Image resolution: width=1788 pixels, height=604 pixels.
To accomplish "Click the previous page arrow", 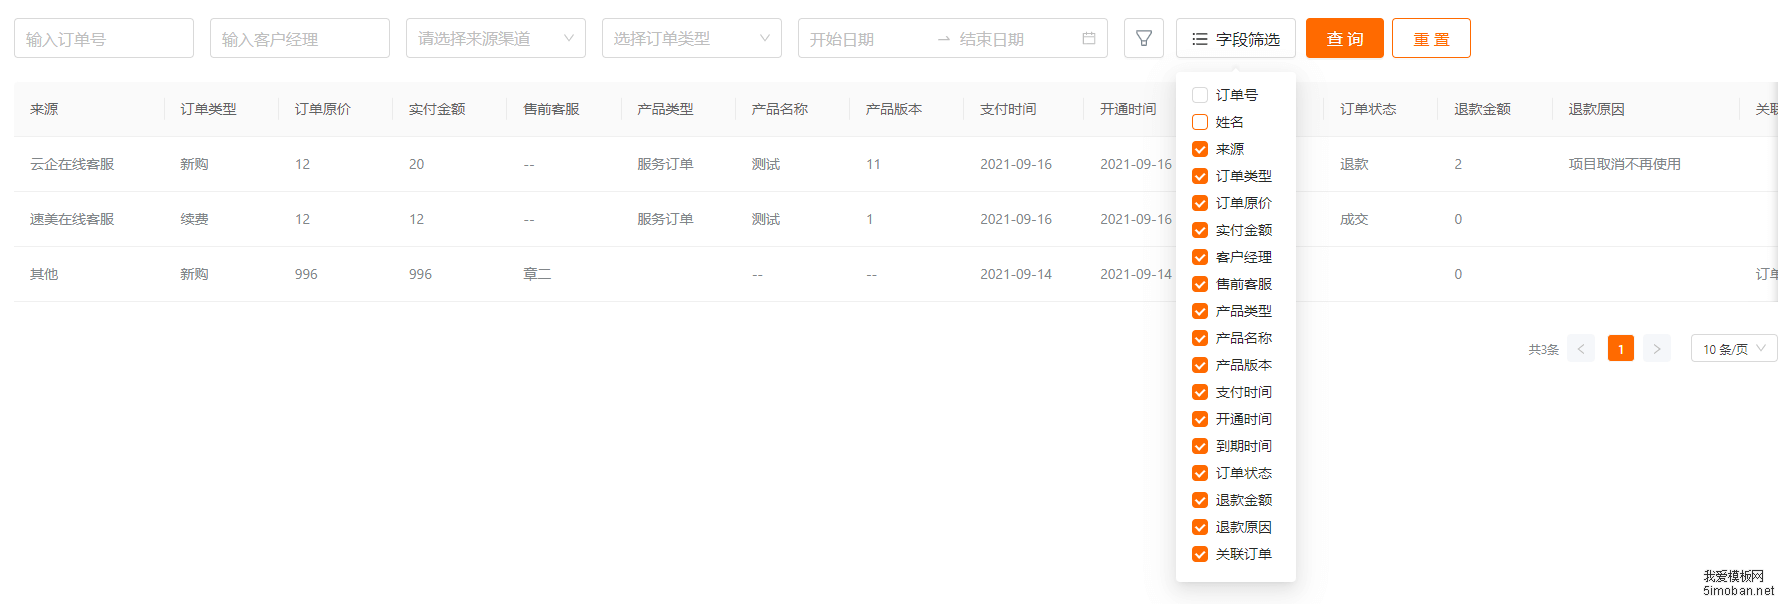I will [1581, 349].
